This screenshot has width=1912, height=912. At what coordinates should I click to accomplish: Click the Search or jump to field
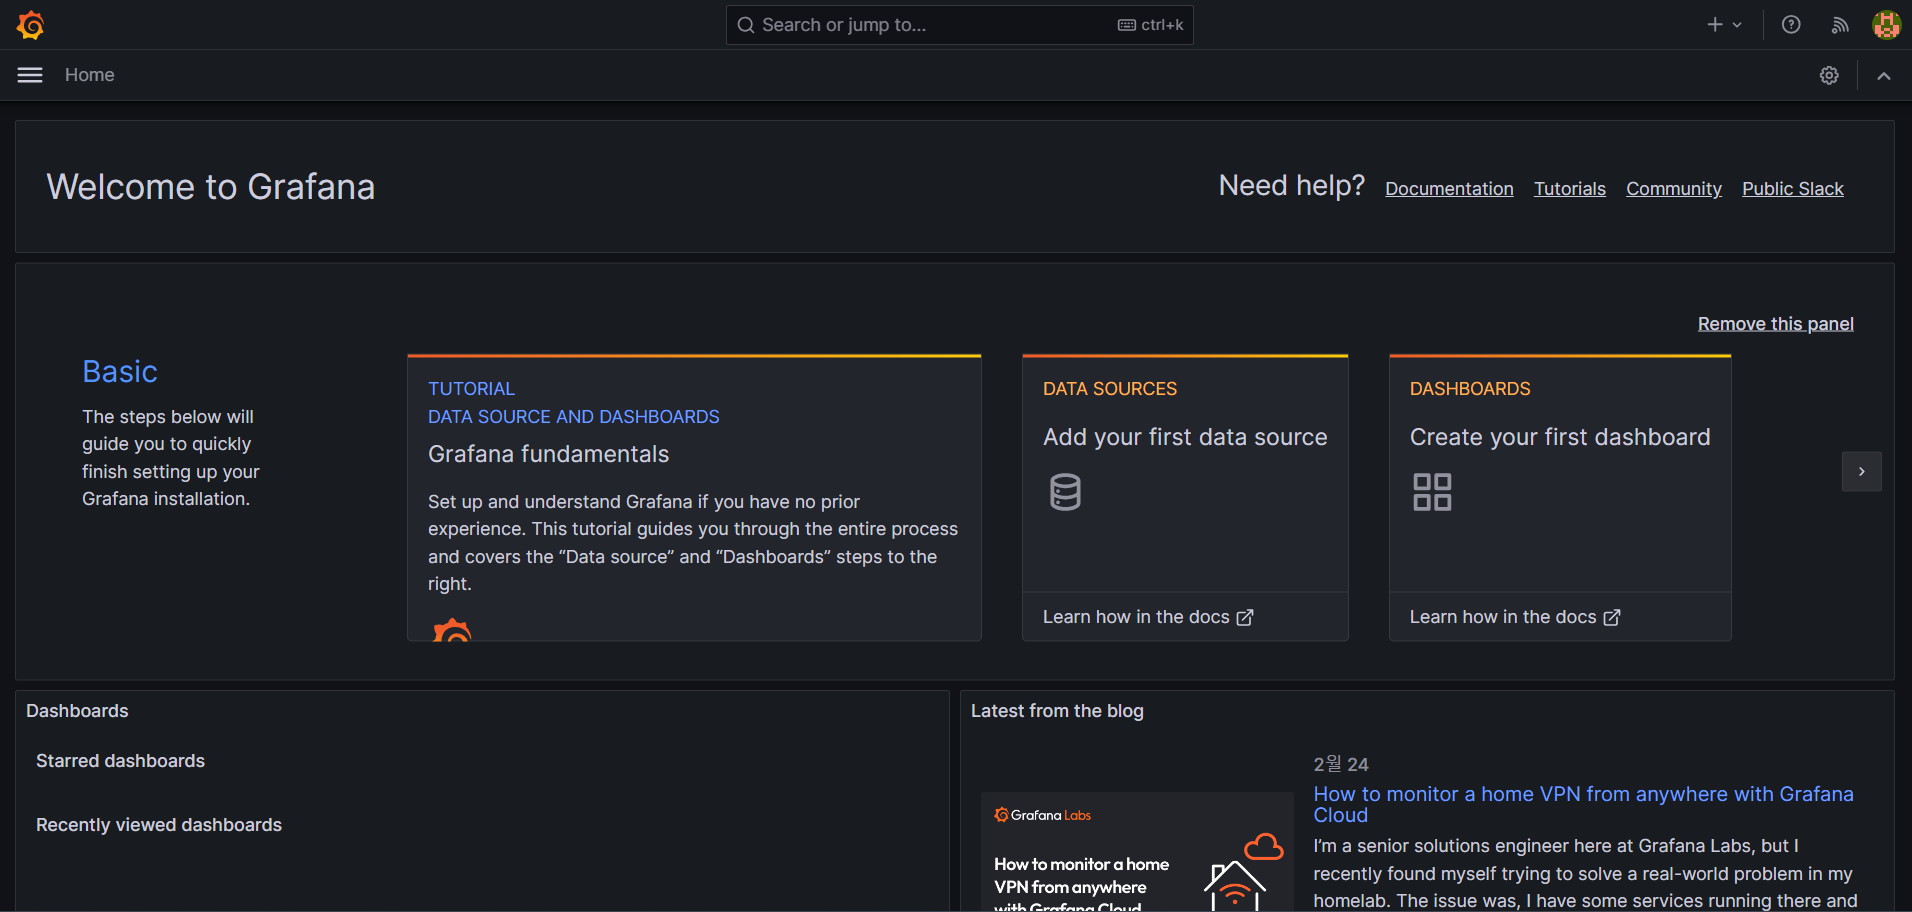[959, 25]
